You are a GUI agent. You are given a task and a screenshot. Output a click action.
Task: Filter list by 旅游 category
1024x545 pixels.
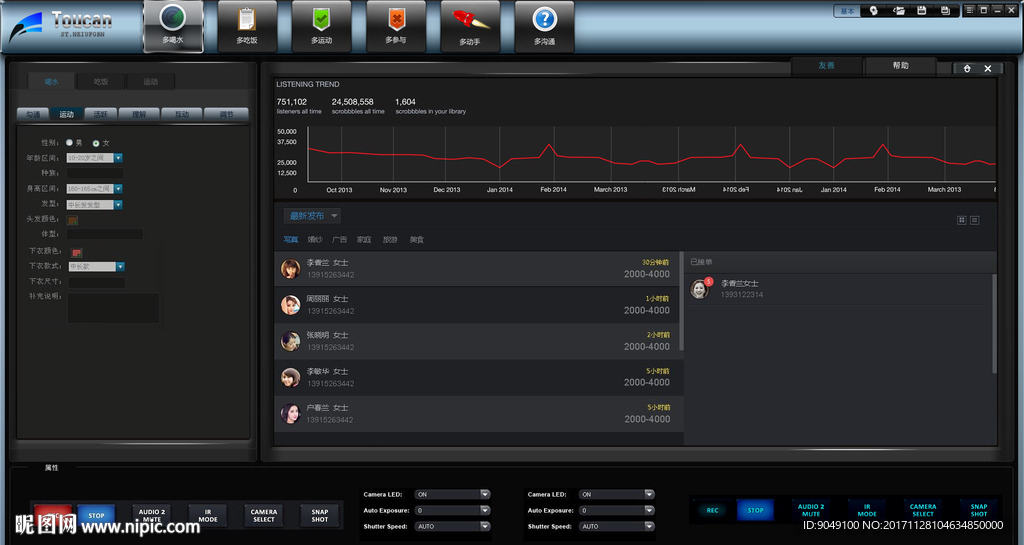pyautogui.click(x=391, y=240)
